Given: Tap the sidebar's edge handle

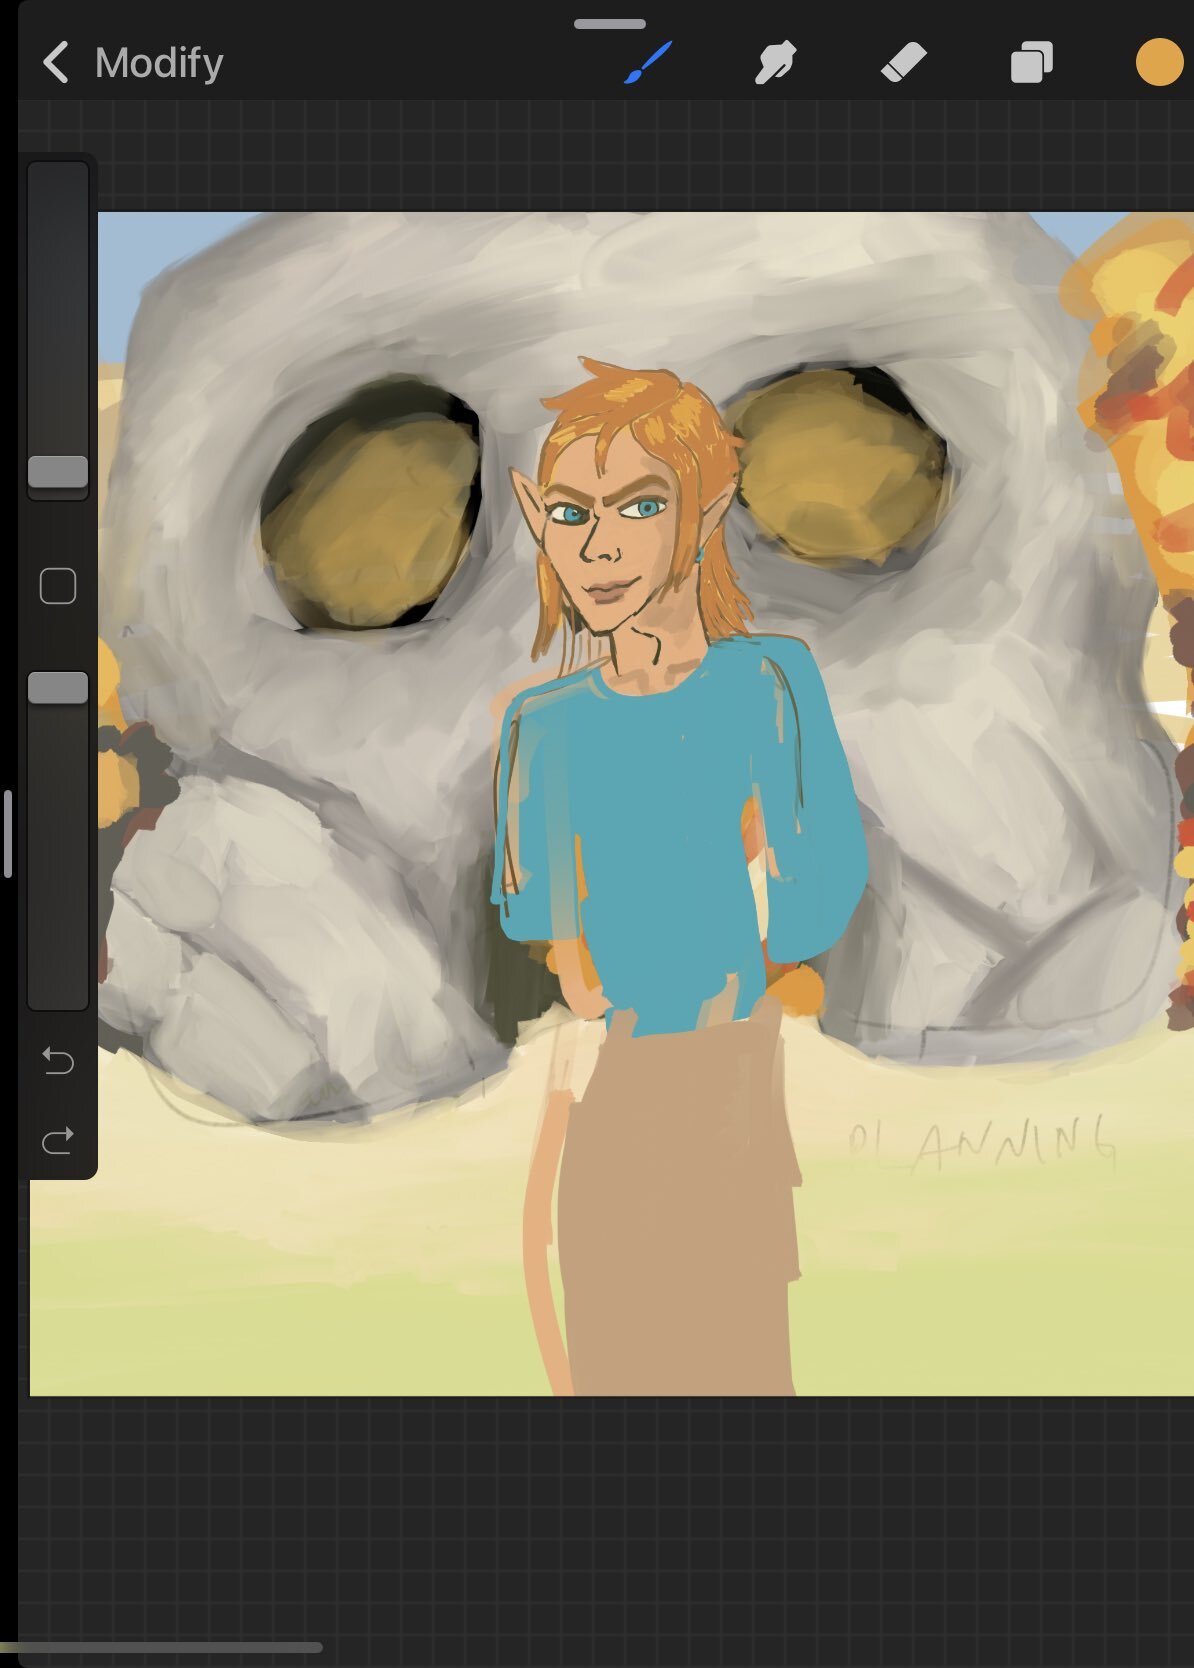Looking at the screenshot, I should 8,833.
